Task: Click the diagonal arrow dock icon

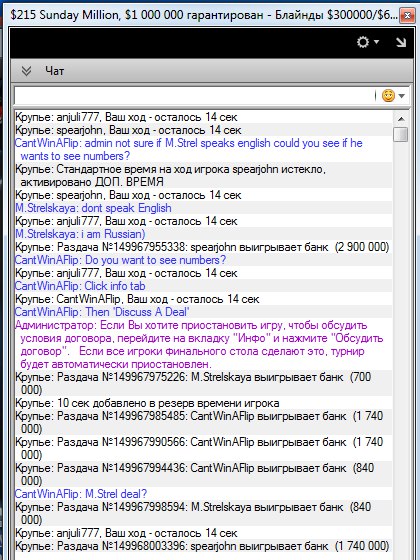Action: [401, 42]
